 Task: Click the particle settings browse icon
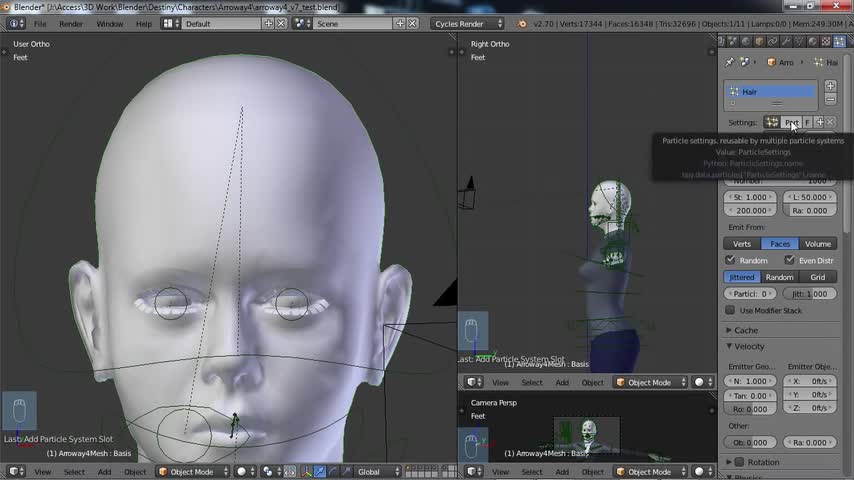771,122
